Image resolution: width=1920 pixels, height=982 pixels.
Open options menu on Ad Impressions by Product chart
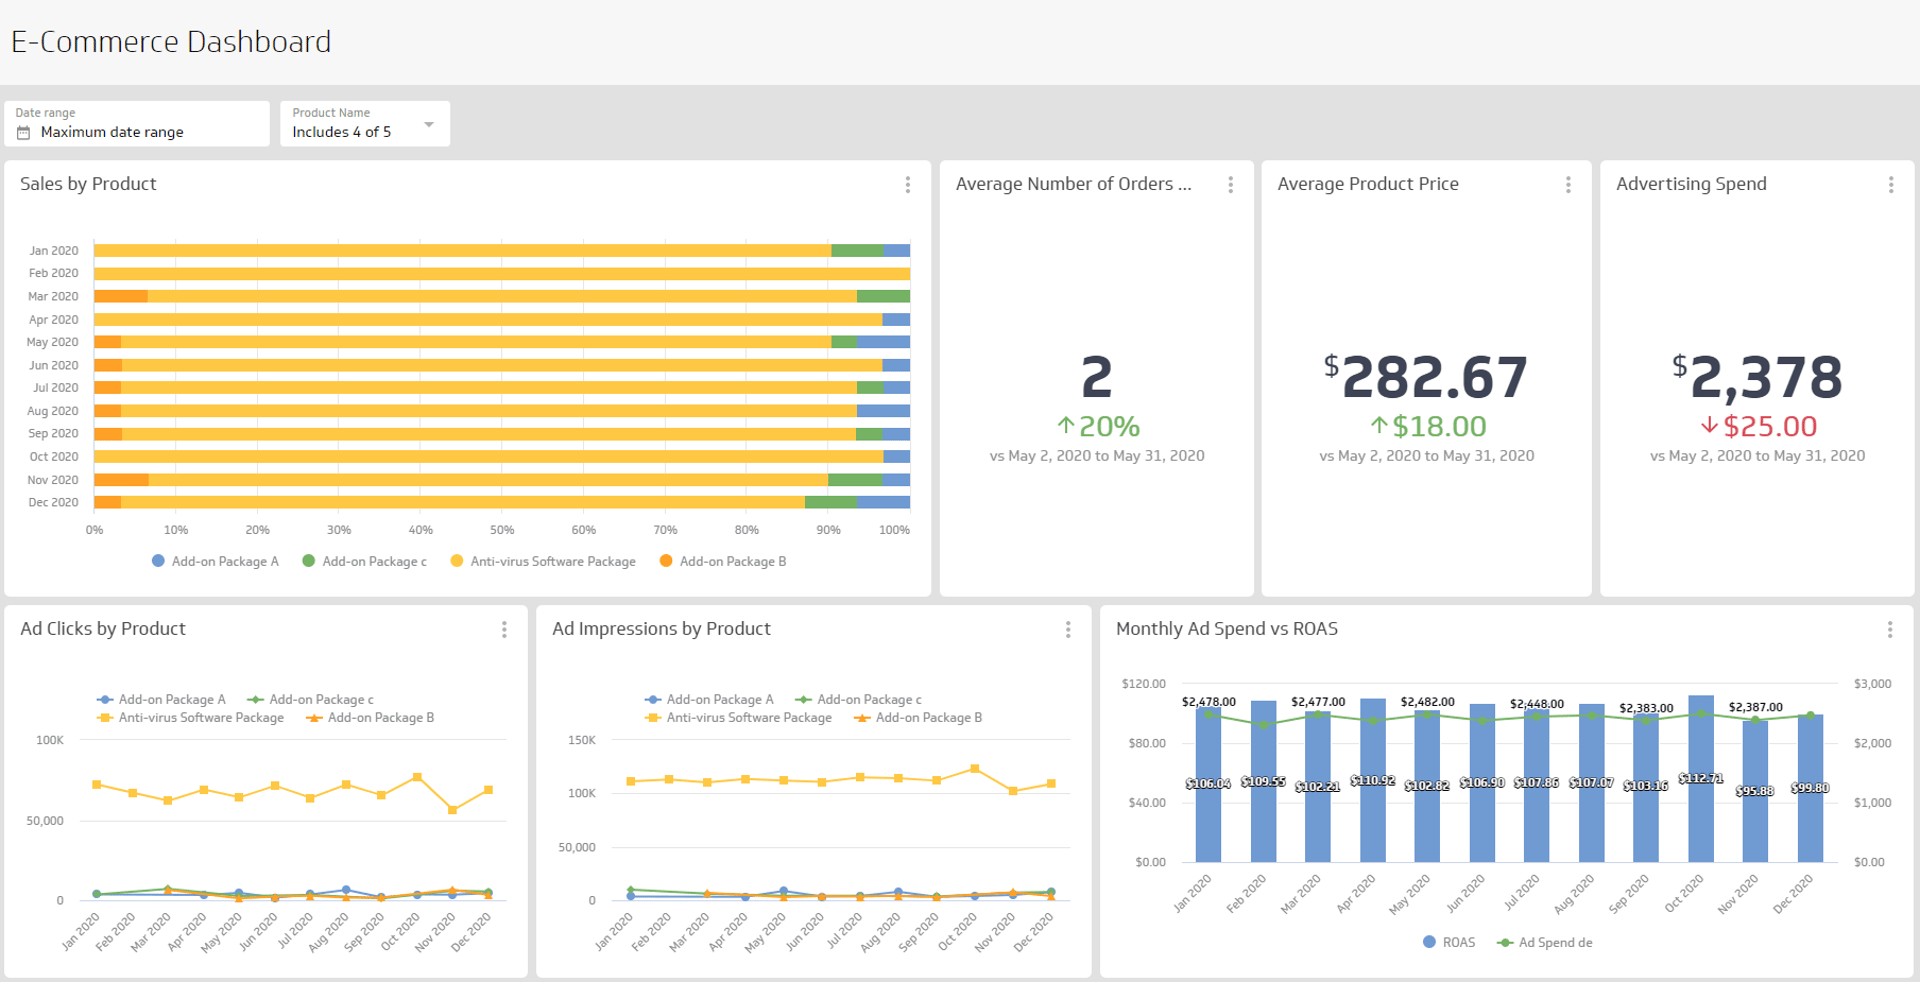tap(1068, 630)
